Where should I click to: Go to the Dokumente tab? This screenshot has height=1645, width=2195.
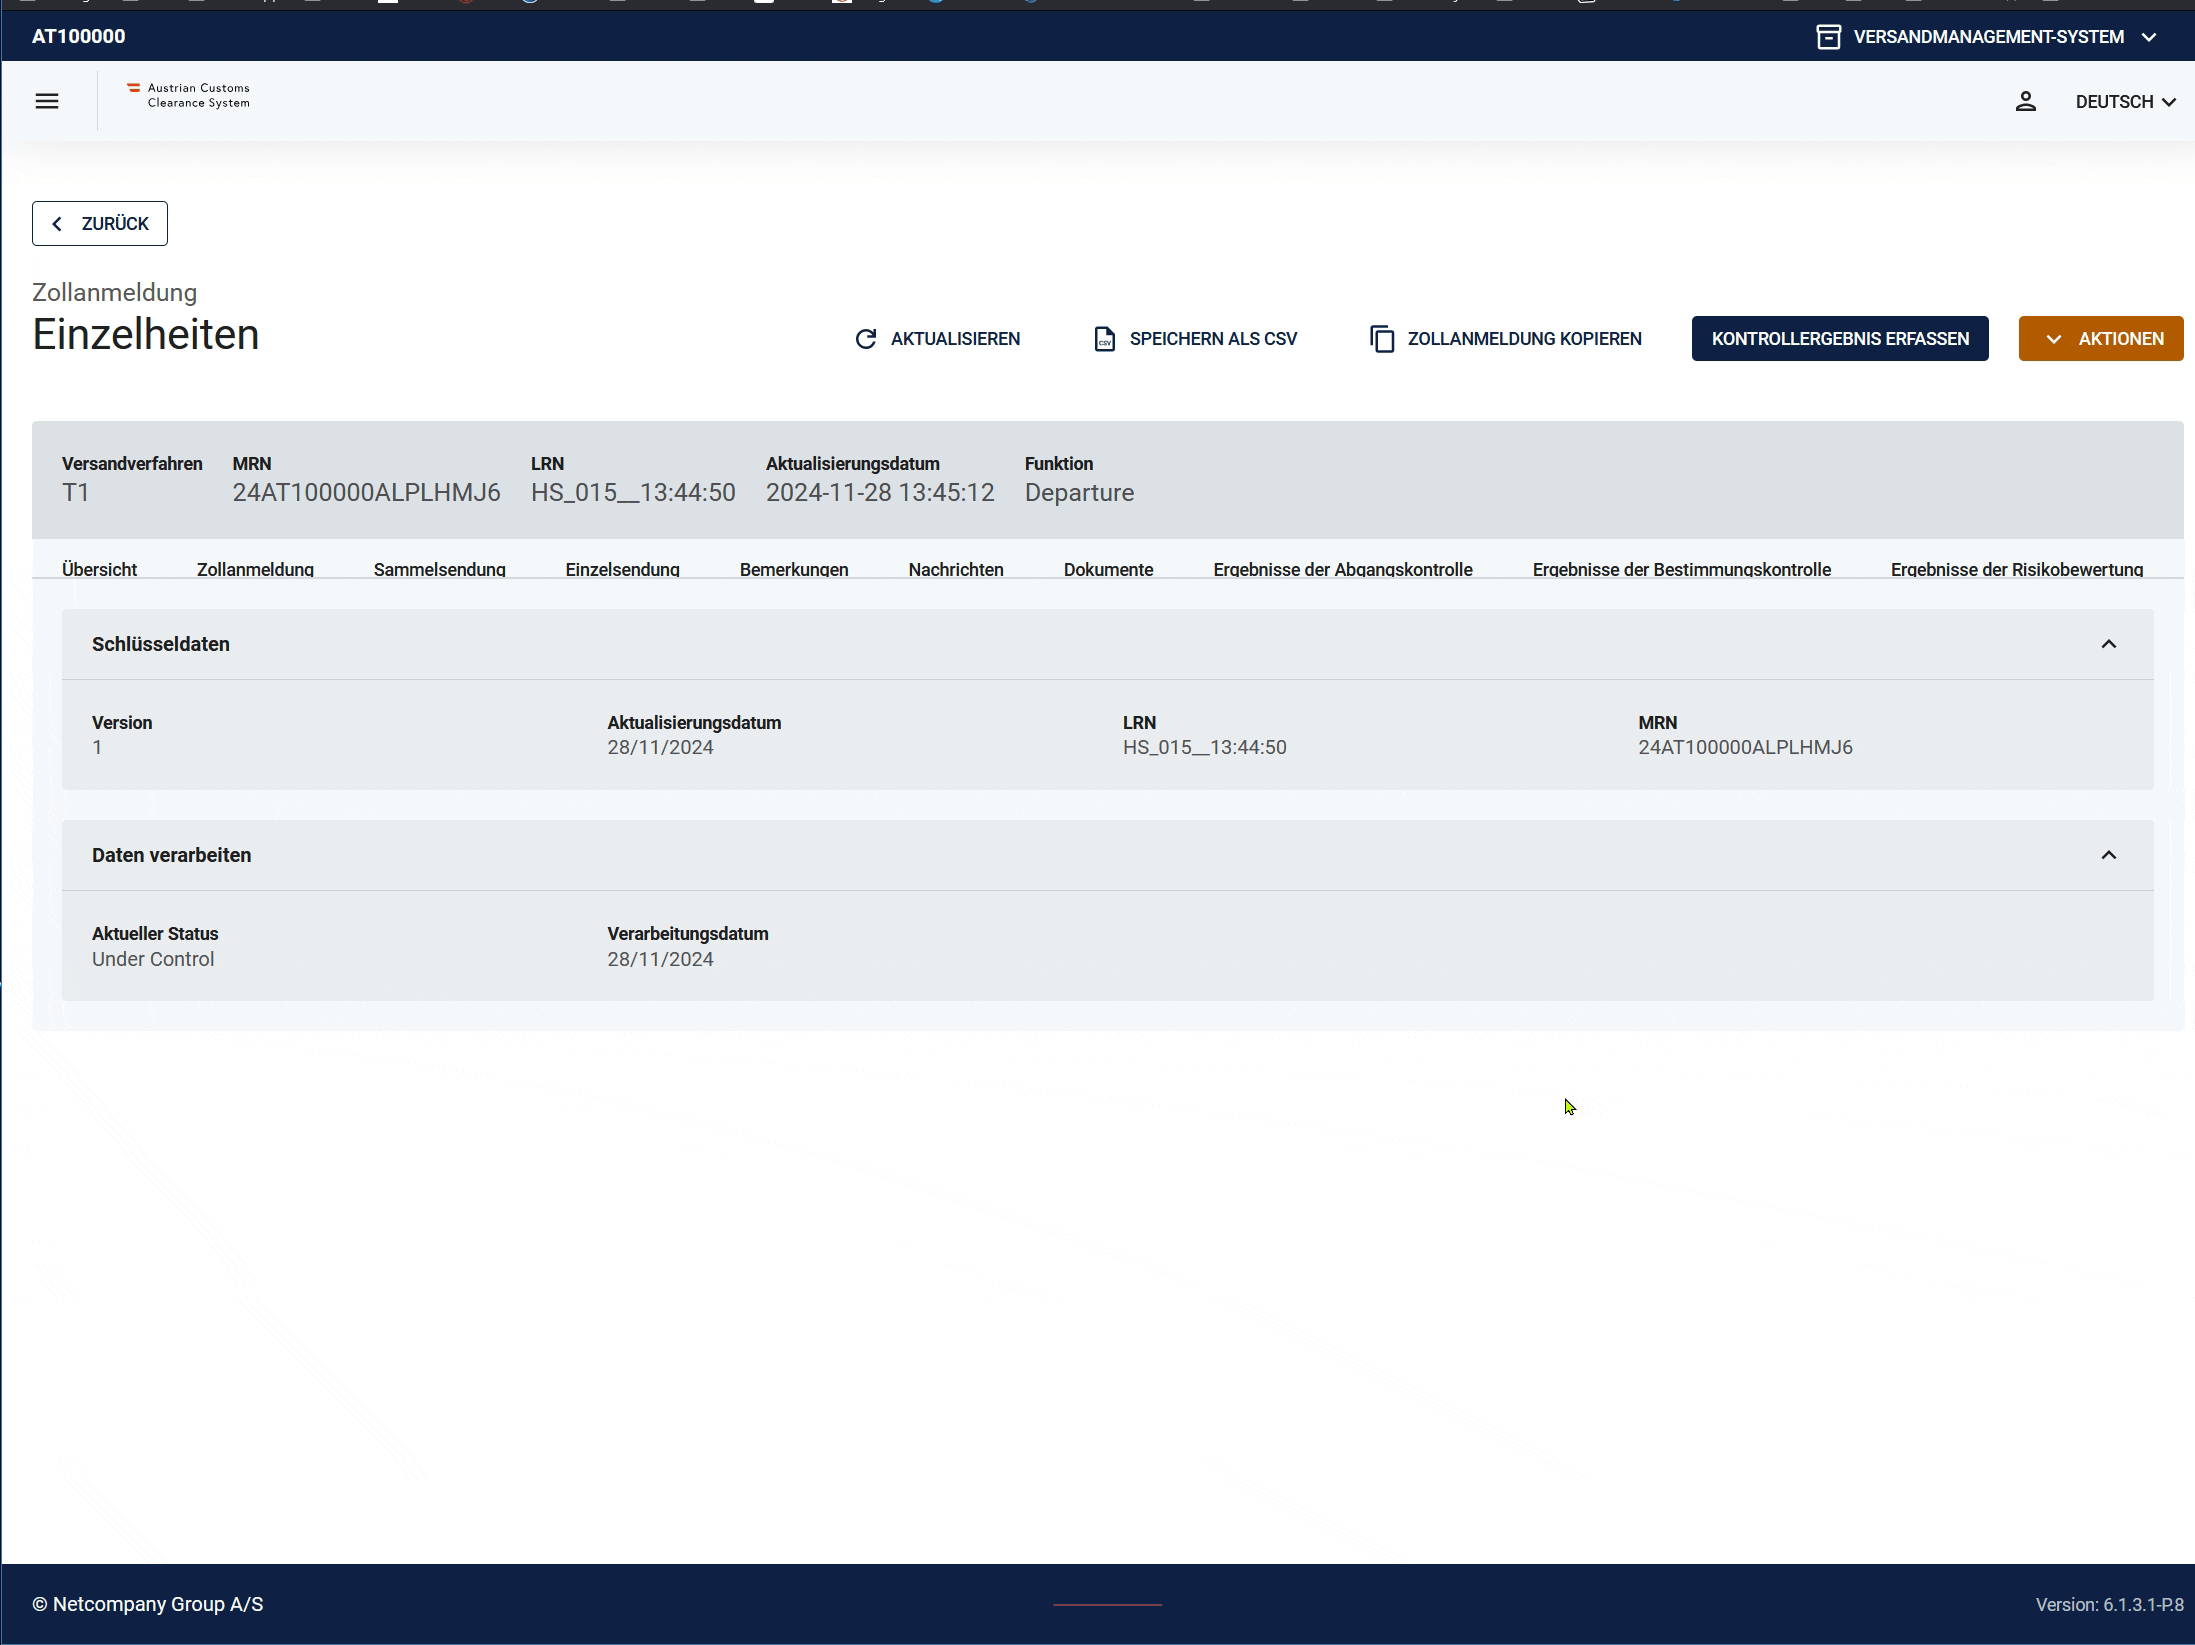1108,569
